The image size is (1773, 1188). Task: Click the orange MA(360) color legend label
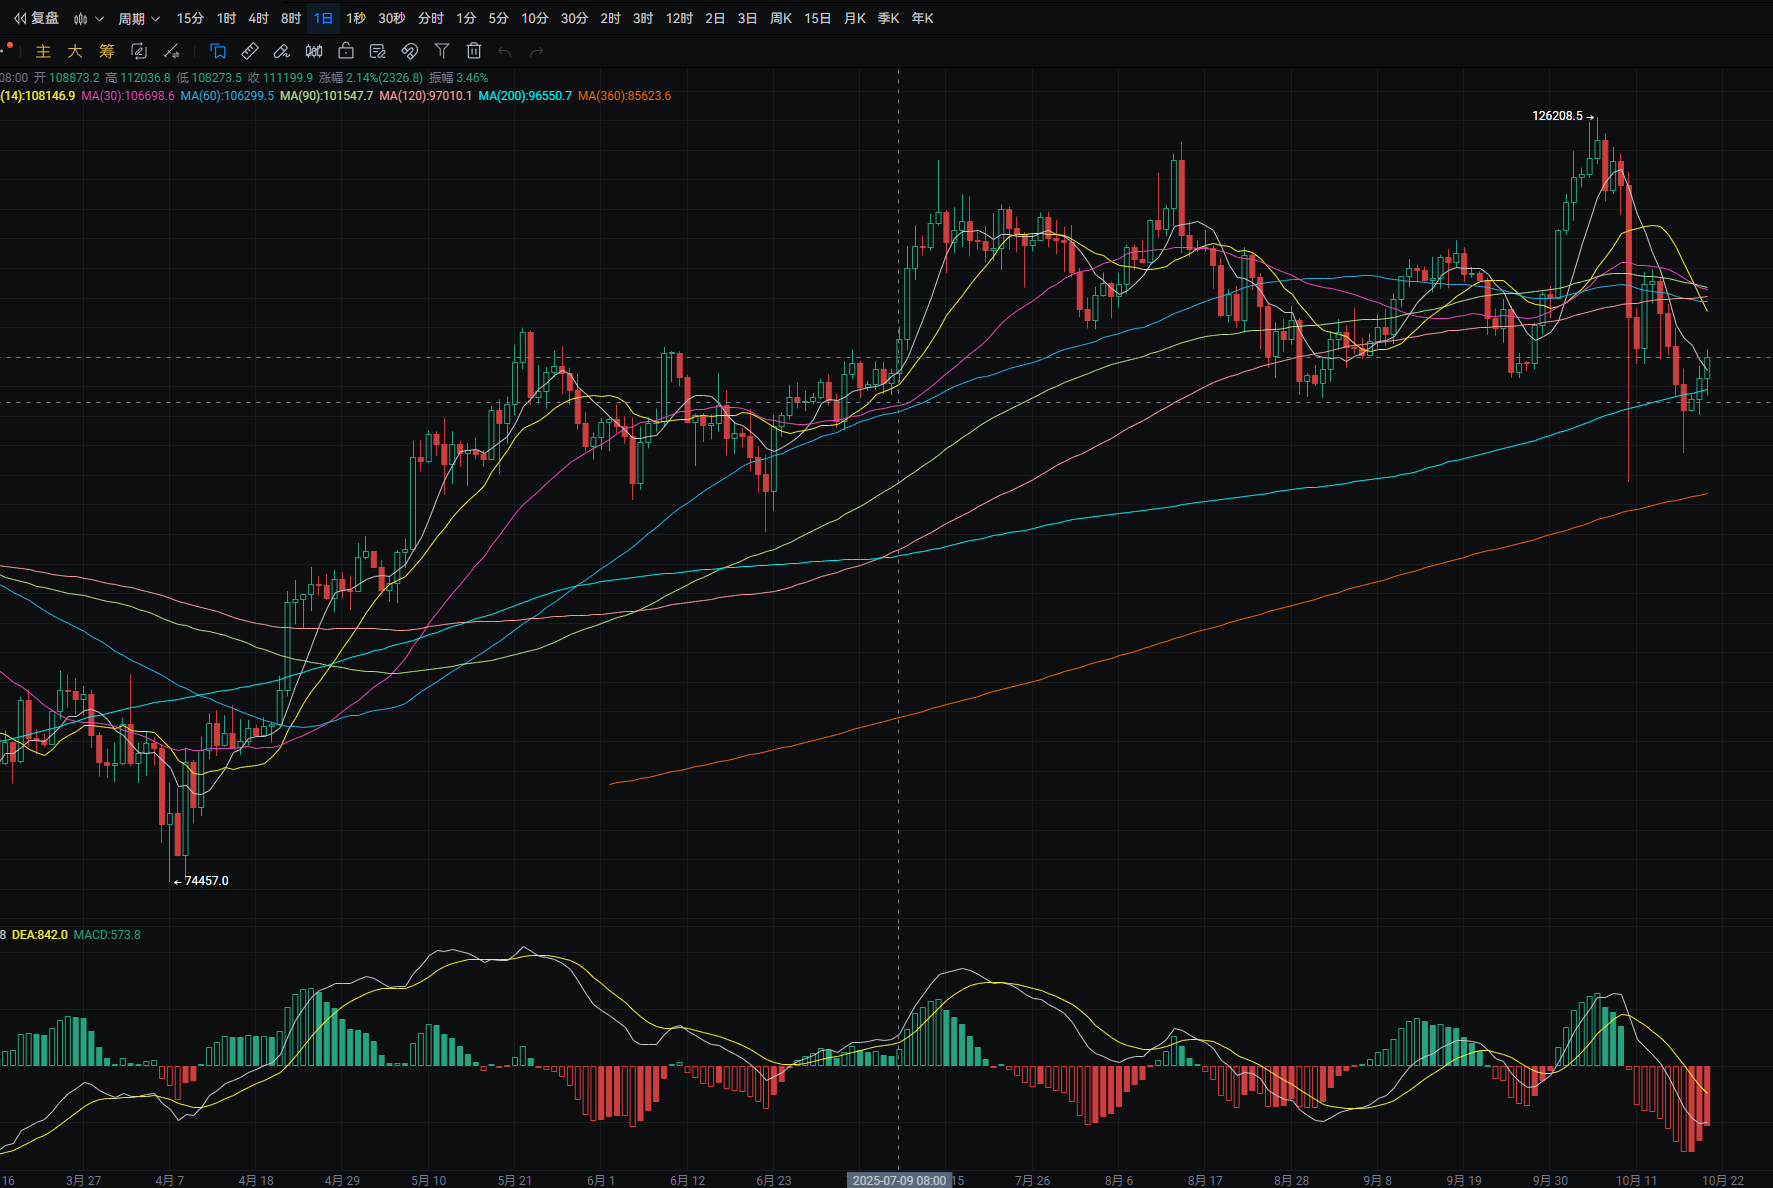point(624,96)
